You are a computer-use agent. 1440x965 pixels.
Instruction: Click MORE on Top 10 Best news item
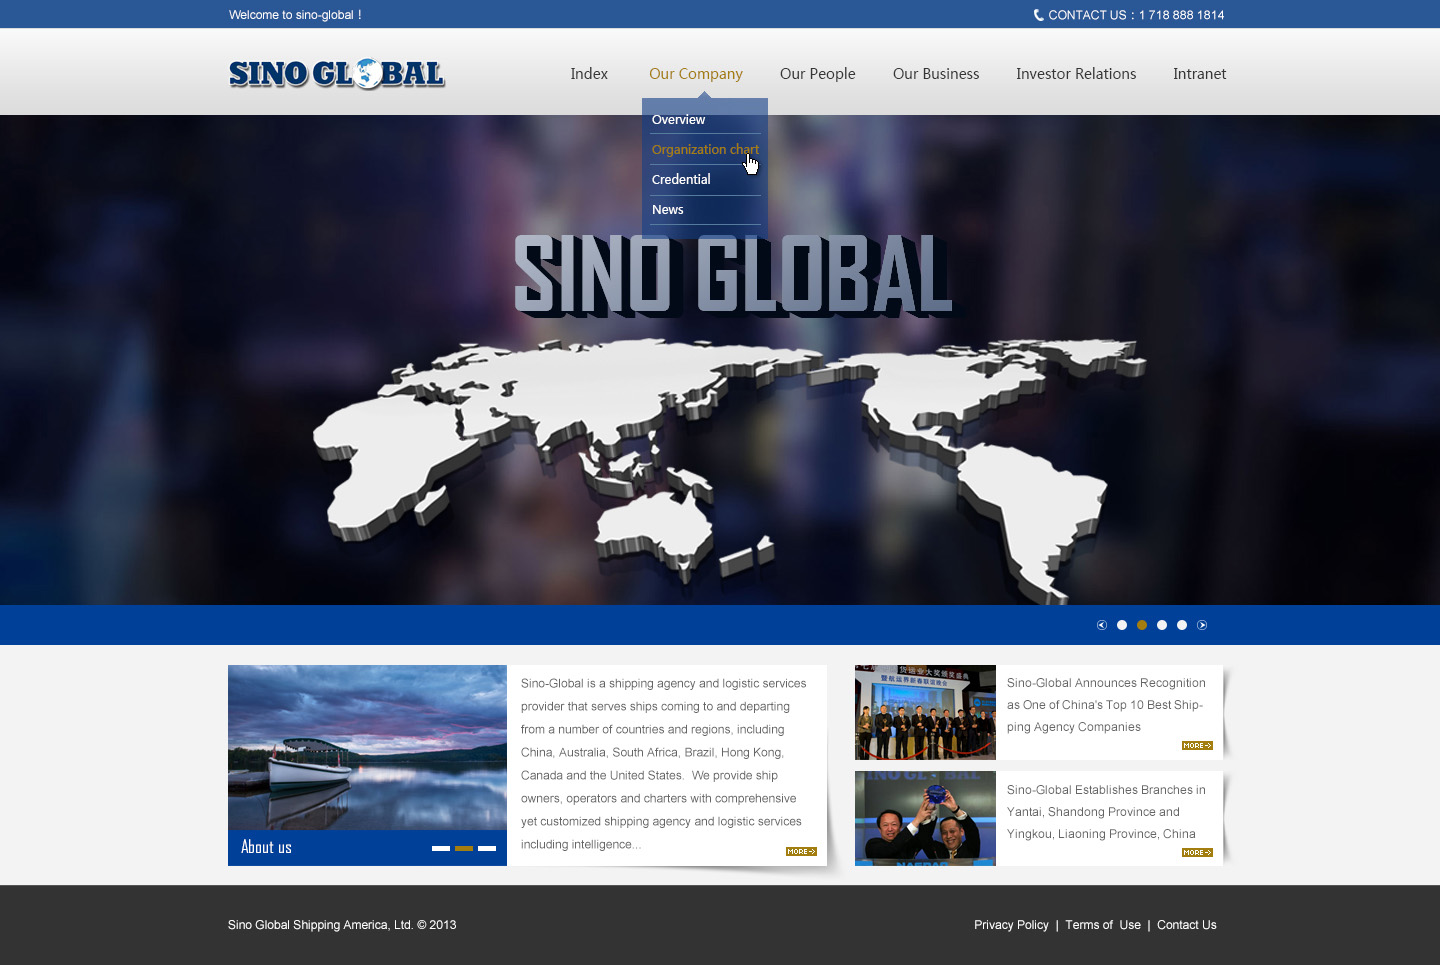click(x=1197, y=746)
